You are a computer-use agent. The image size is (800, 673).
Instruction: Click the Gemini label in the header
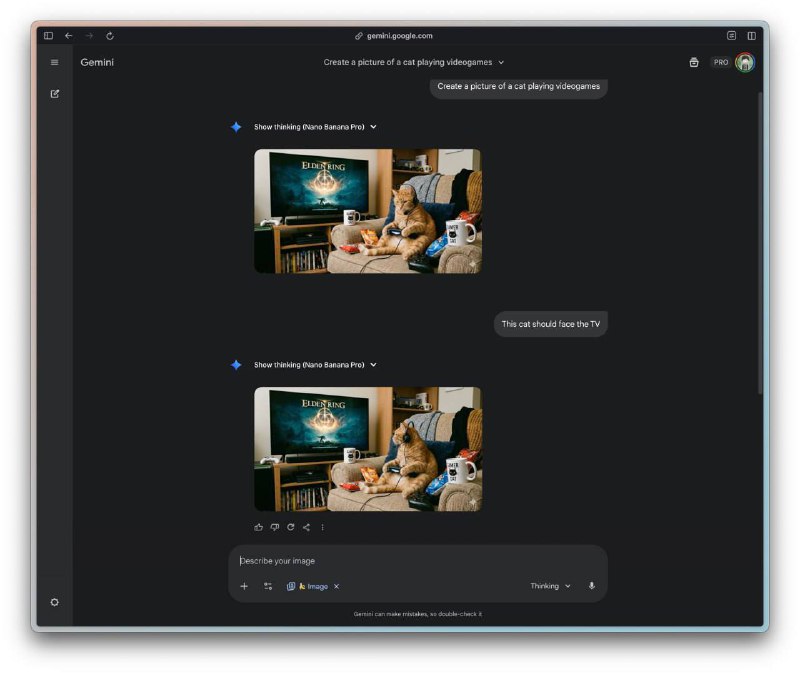click(x=96, y=62)
